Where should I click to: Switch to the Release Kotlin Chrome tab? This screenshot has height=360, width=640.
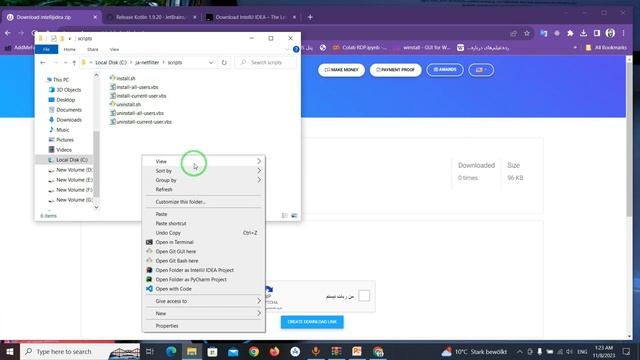[x=151, y=17]
